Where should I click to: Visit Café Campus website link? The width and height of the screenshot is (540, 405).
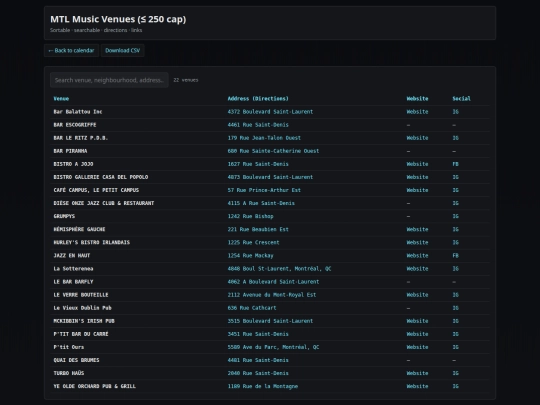(417, 190)
